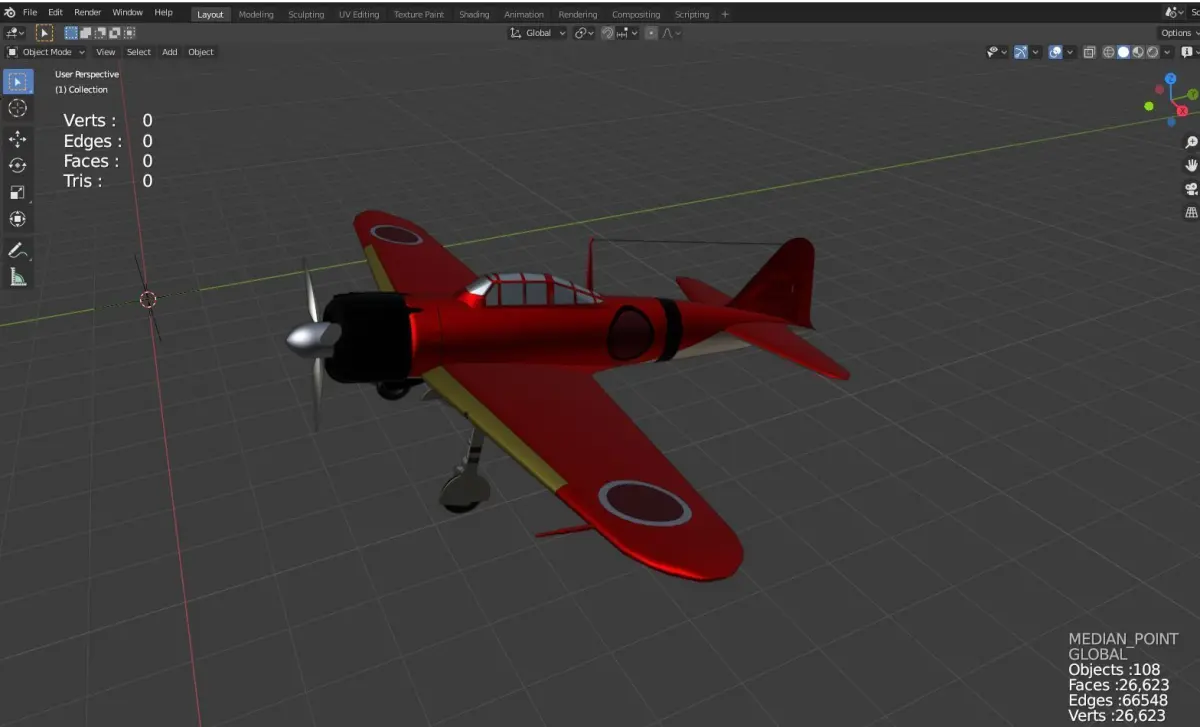1200x727 pixels.
Task: Click the Tweak select arrow icon
Action: point(44,33)
